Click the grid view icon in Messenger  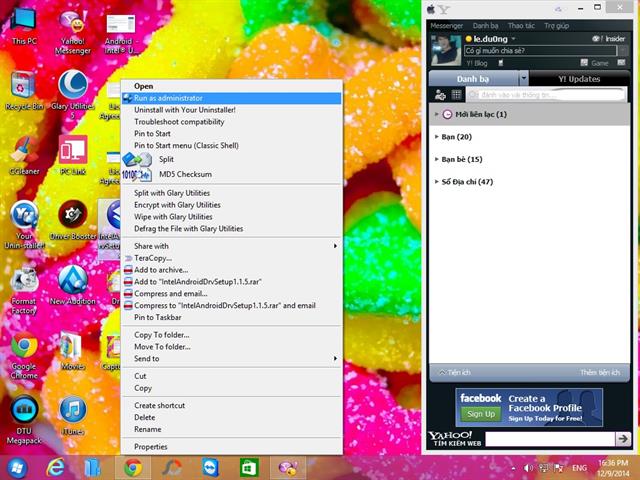tap(456, 95)
